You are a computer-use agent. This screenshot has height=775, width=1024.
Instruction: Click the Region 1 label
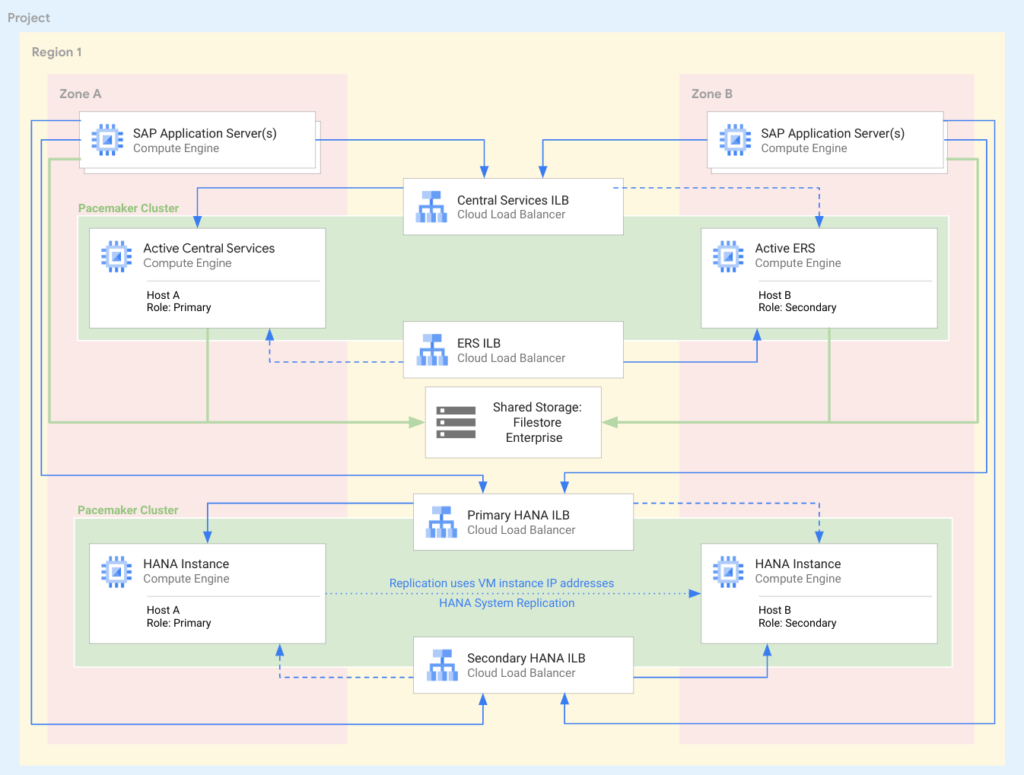click(57, 52)
